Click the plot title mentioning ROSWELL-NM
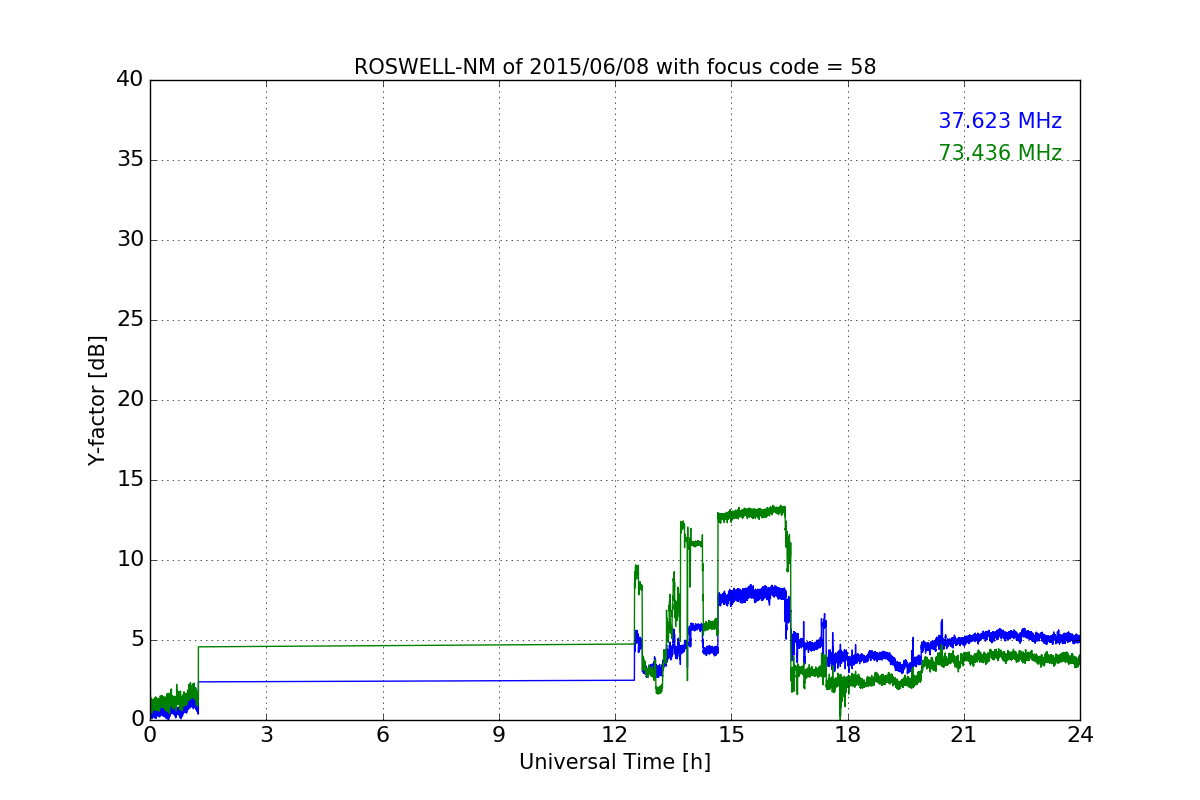The width and height of the screenshot is (1200, 800). 615,67
